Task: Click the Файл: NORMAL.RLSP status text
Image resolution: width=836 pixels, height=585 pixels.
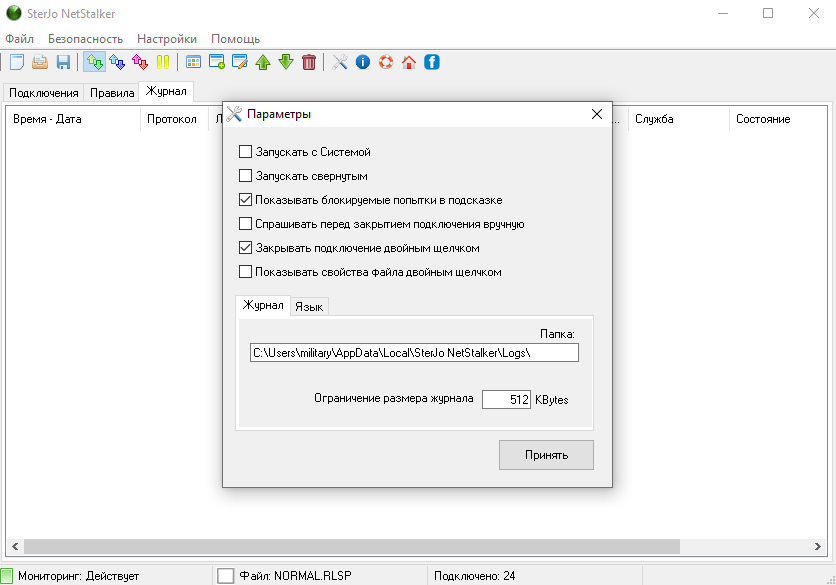Action: click(295, 576)
